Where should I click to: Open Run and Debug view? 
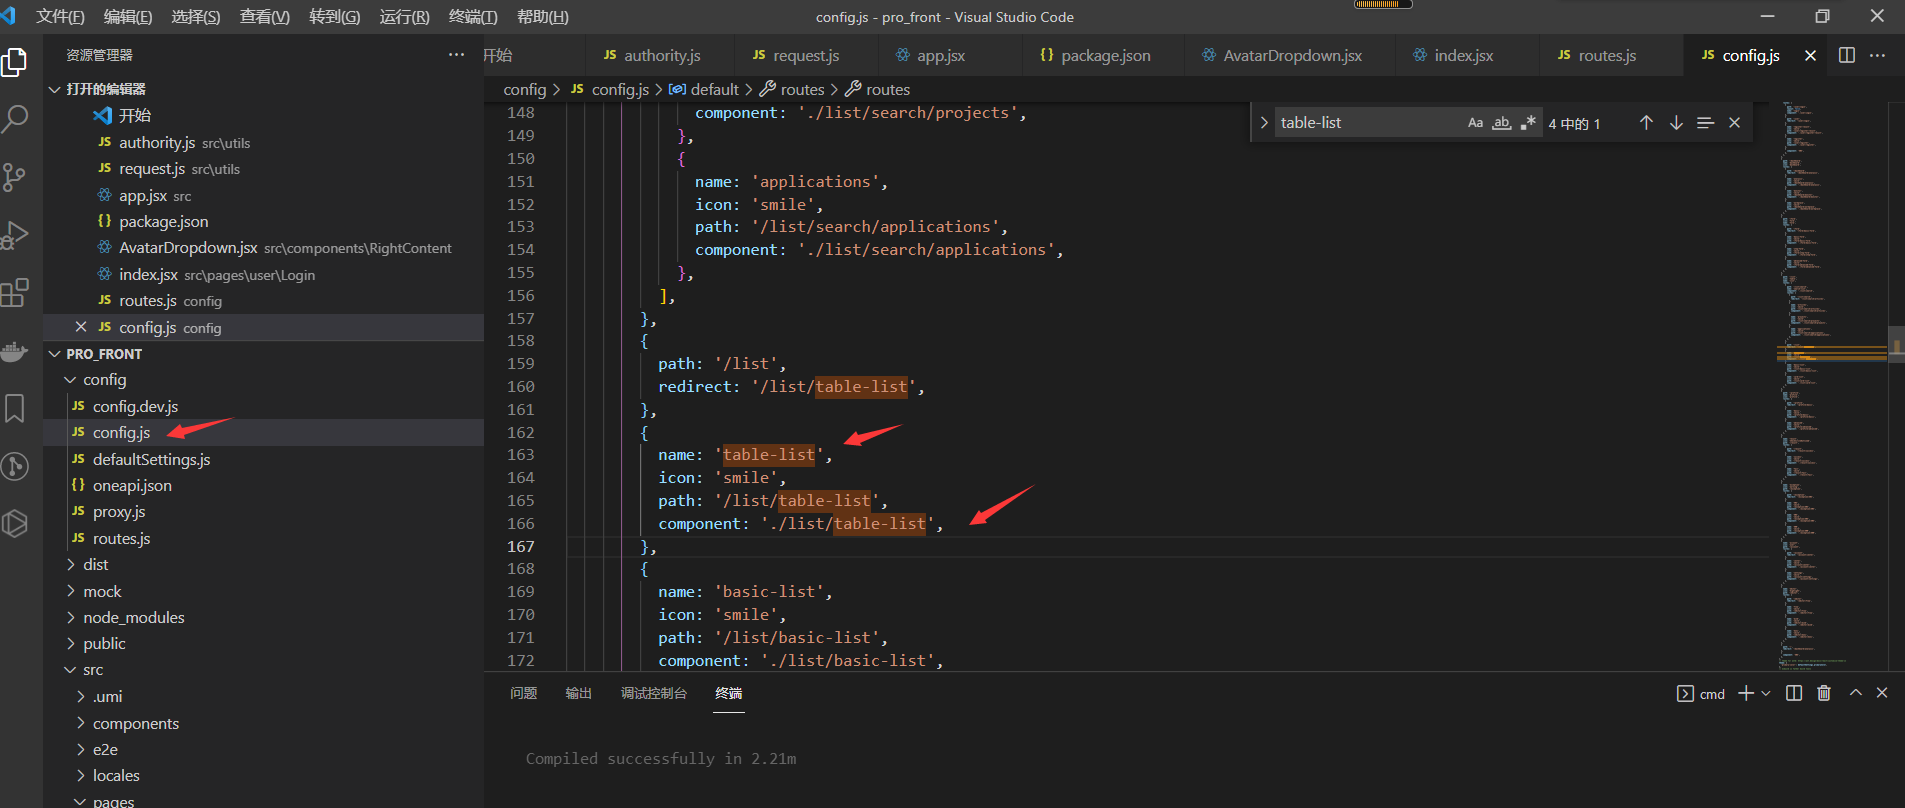tap(15, 235)
